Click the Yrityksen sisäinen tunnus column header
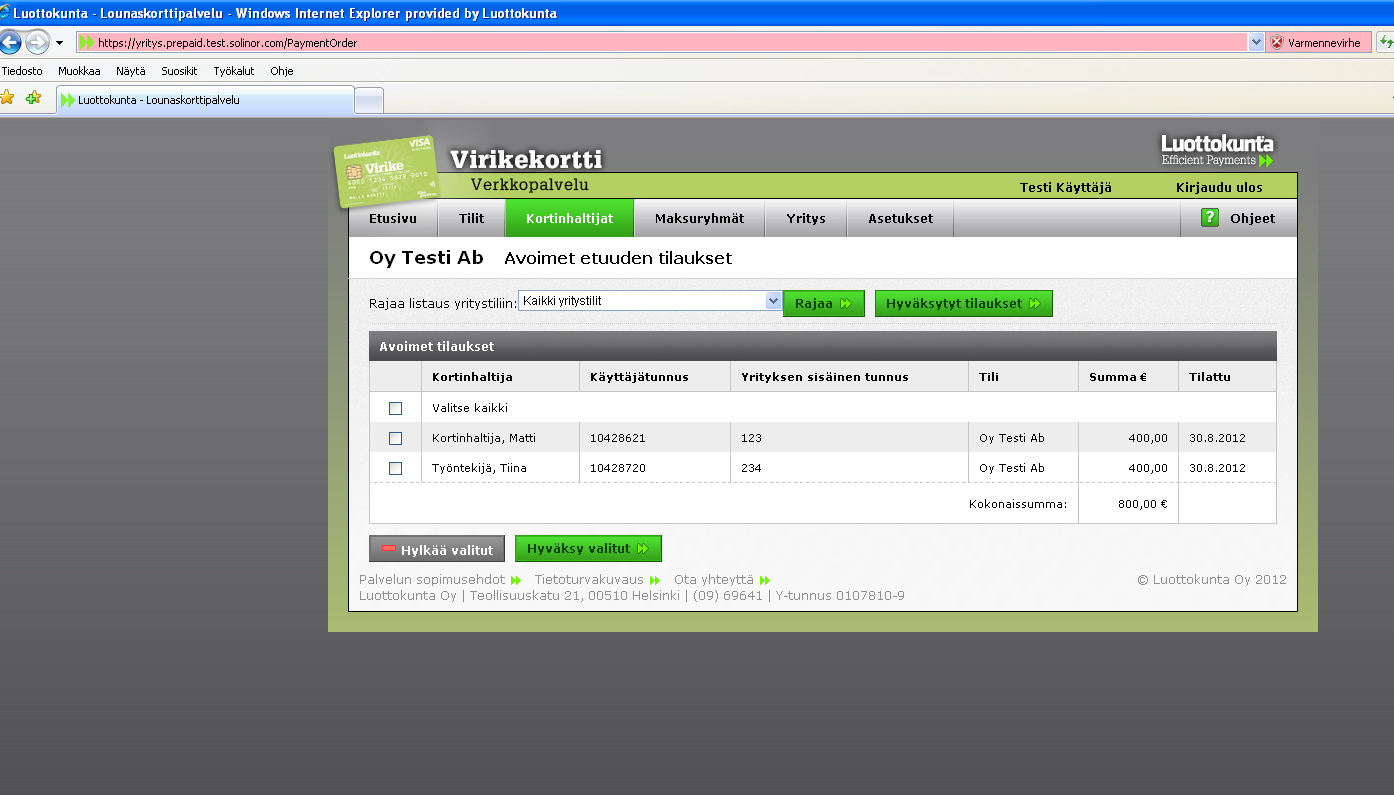Image resolution: width=1394 pixels, height=795 pixels. pyautogui.click(x=825, y=377)
